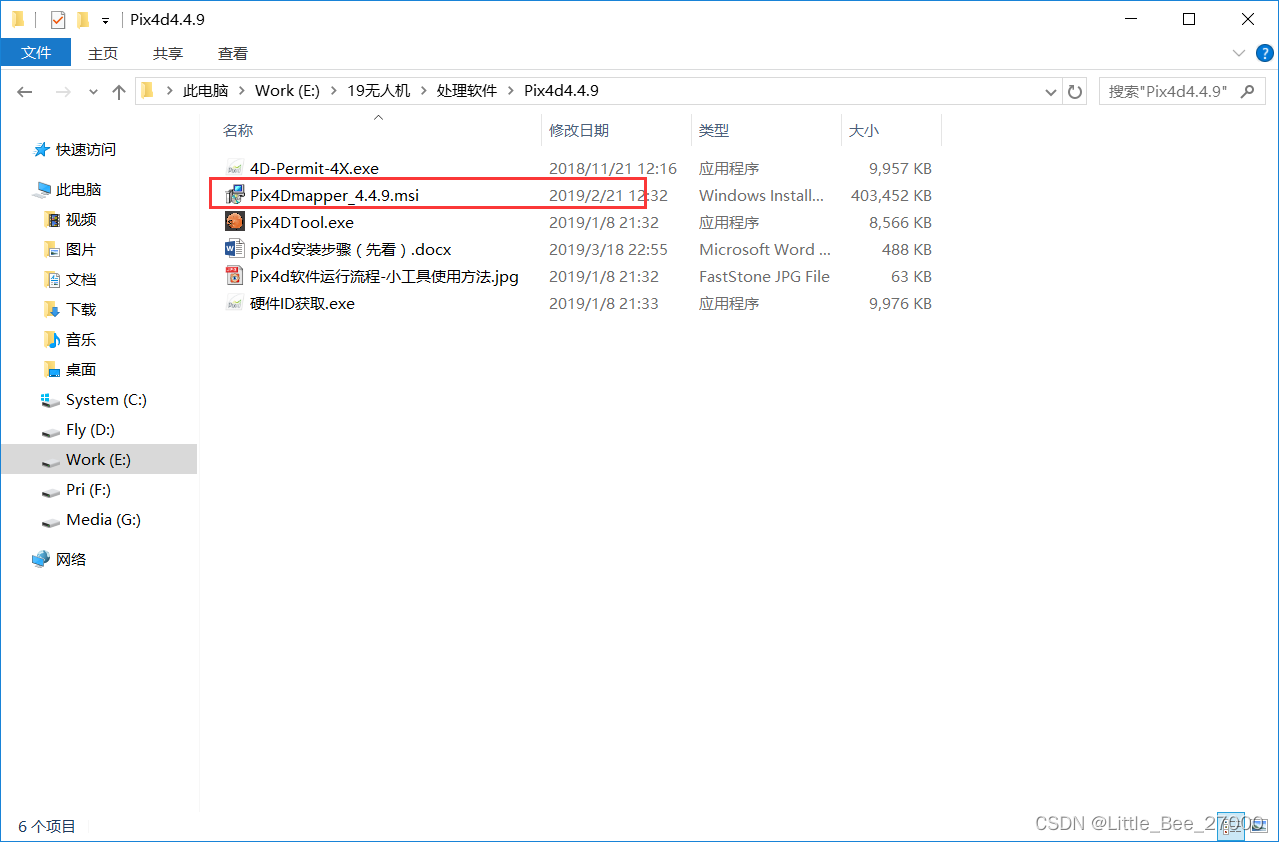Image resolution: width=1279 pixels, height=842 pixels.
Task: Expand breadcrumb chevron after Work (E:)
Action: click(x=333, y=91)
